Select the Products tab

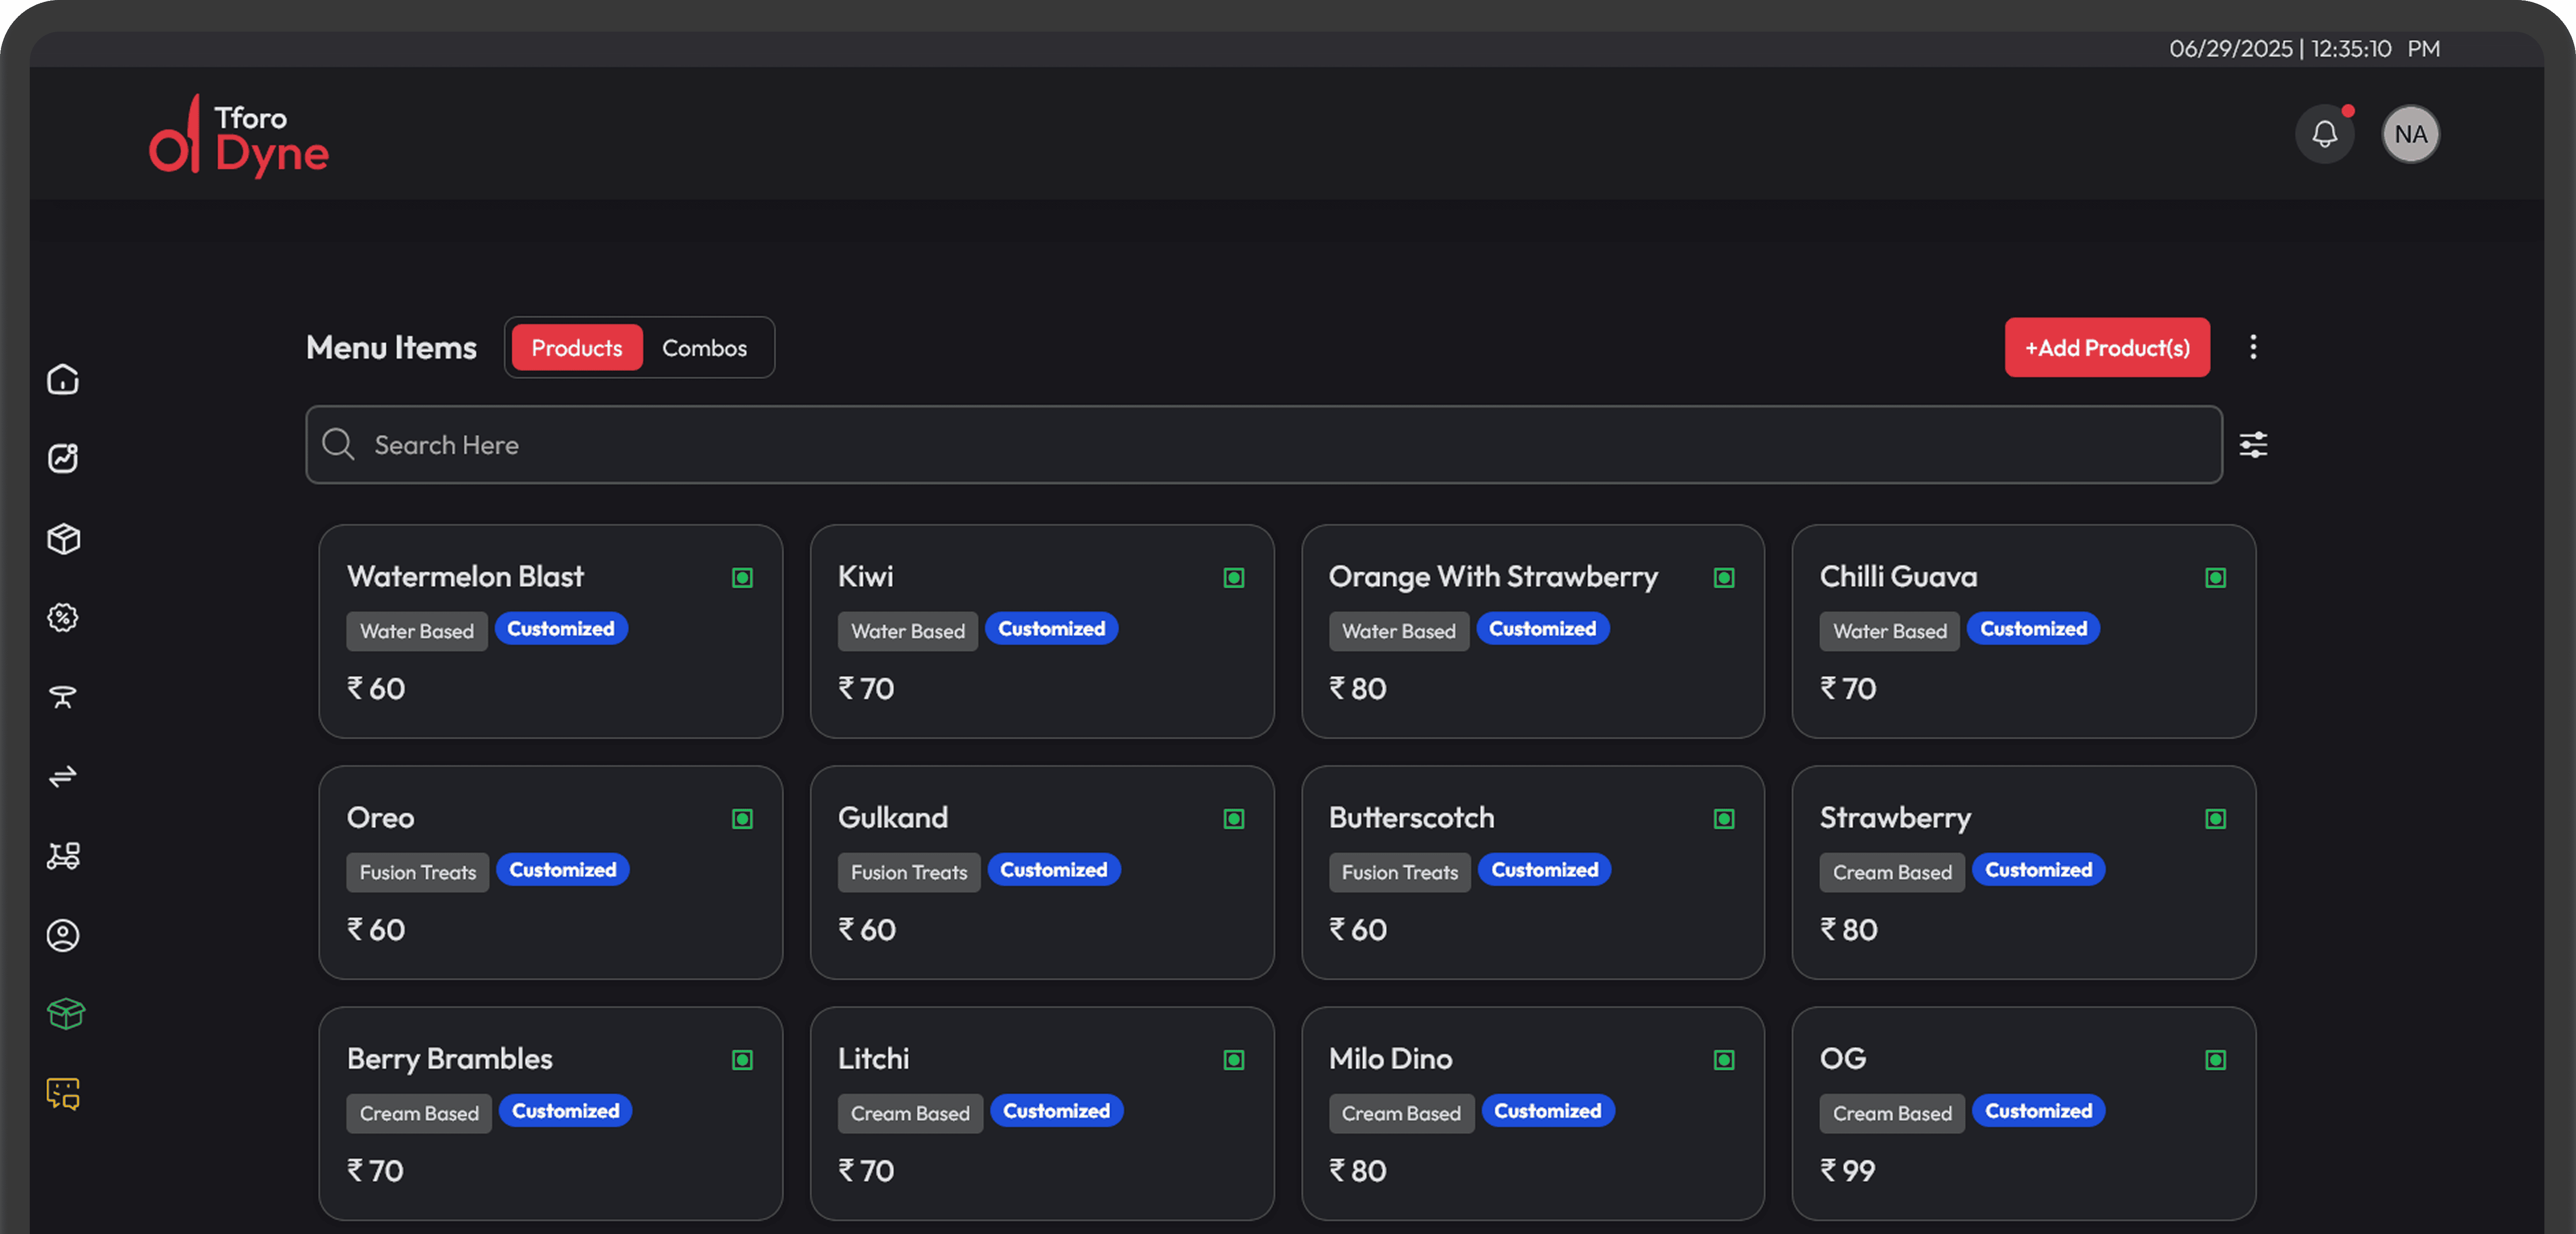[x=577, y=348]
